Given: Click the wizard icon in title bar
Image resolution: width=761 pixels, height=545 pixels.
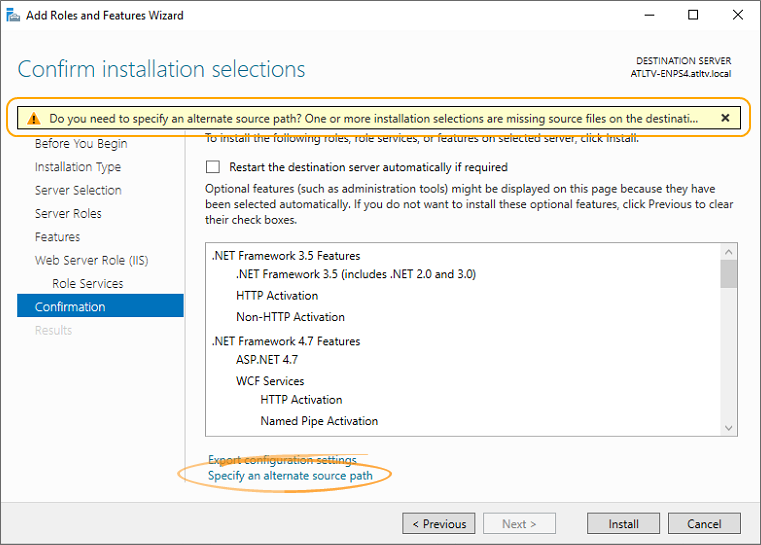Looking at the screenshot, I should pos(13,15).
